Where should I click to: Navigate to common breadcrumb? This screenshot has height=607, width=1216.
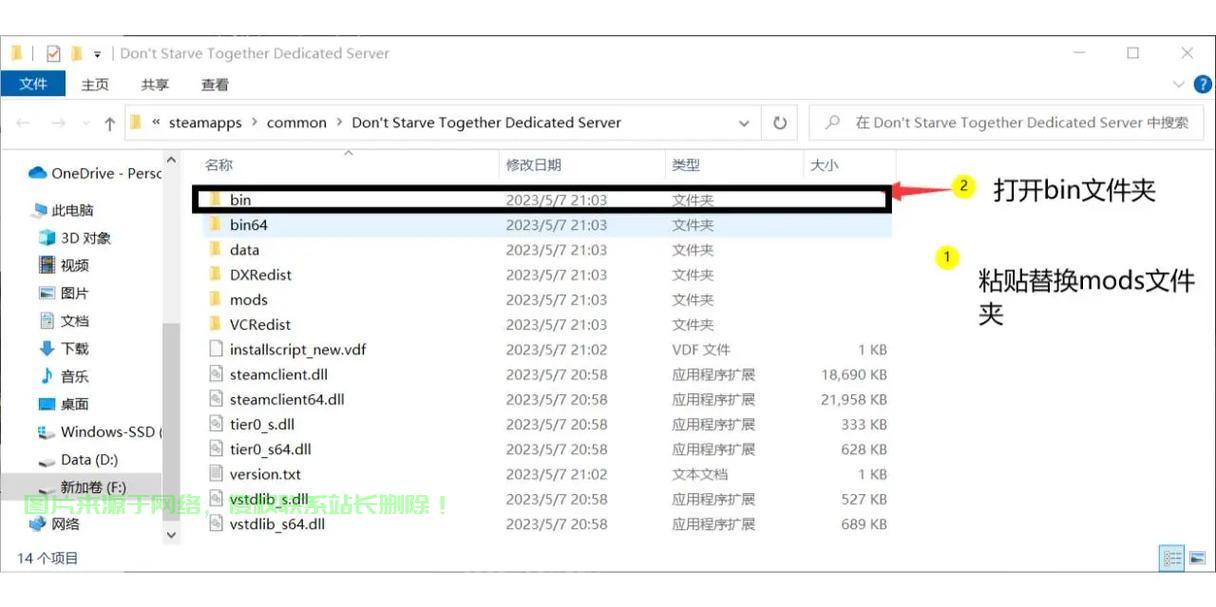(296, 123)
